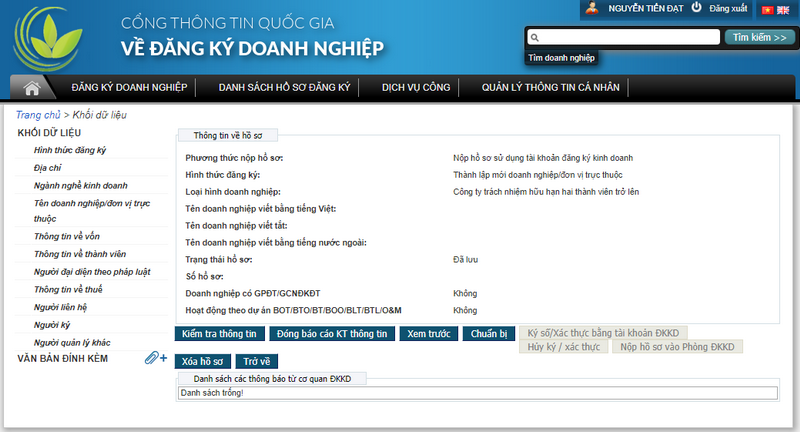Click Ký số/Xác thực bằng tài khoản ĐKKD button
800x432 pixels.
click(x=603, y=333)
